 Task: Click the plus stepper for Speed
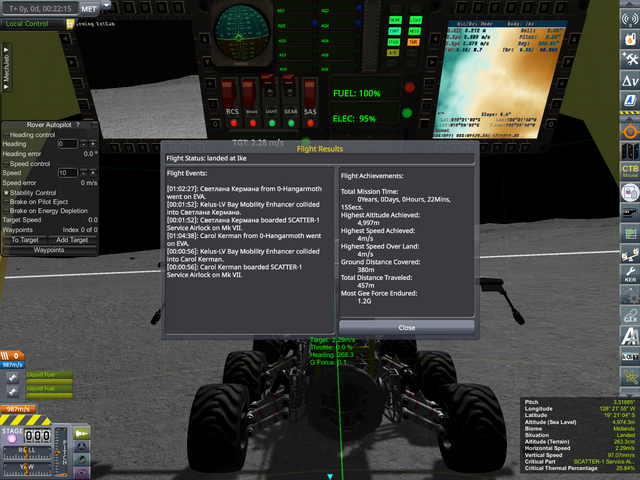tap(93, 173)
